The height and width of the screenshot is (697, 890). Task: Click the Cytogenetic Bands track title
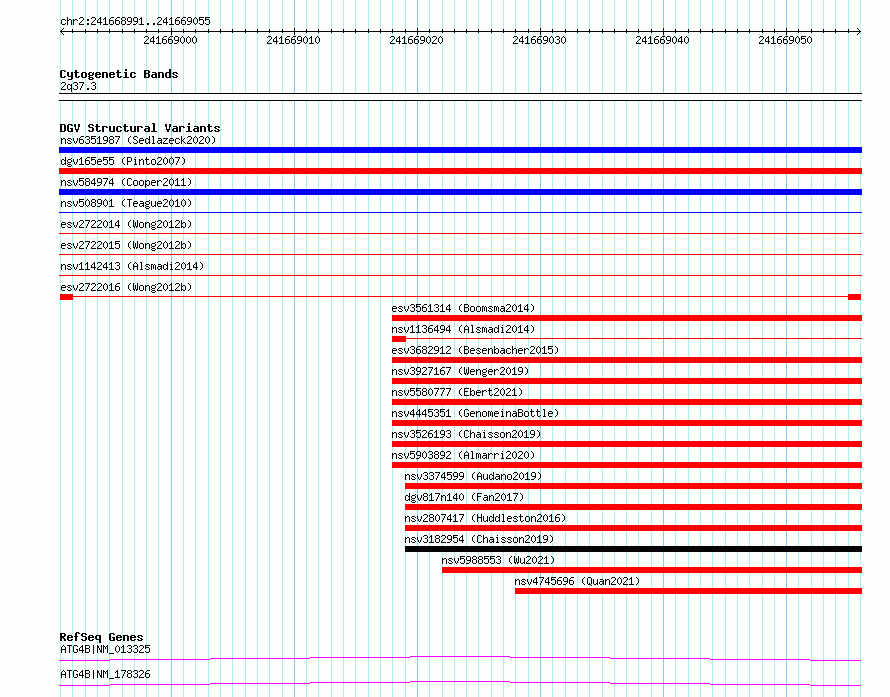[x=119, y=74]
